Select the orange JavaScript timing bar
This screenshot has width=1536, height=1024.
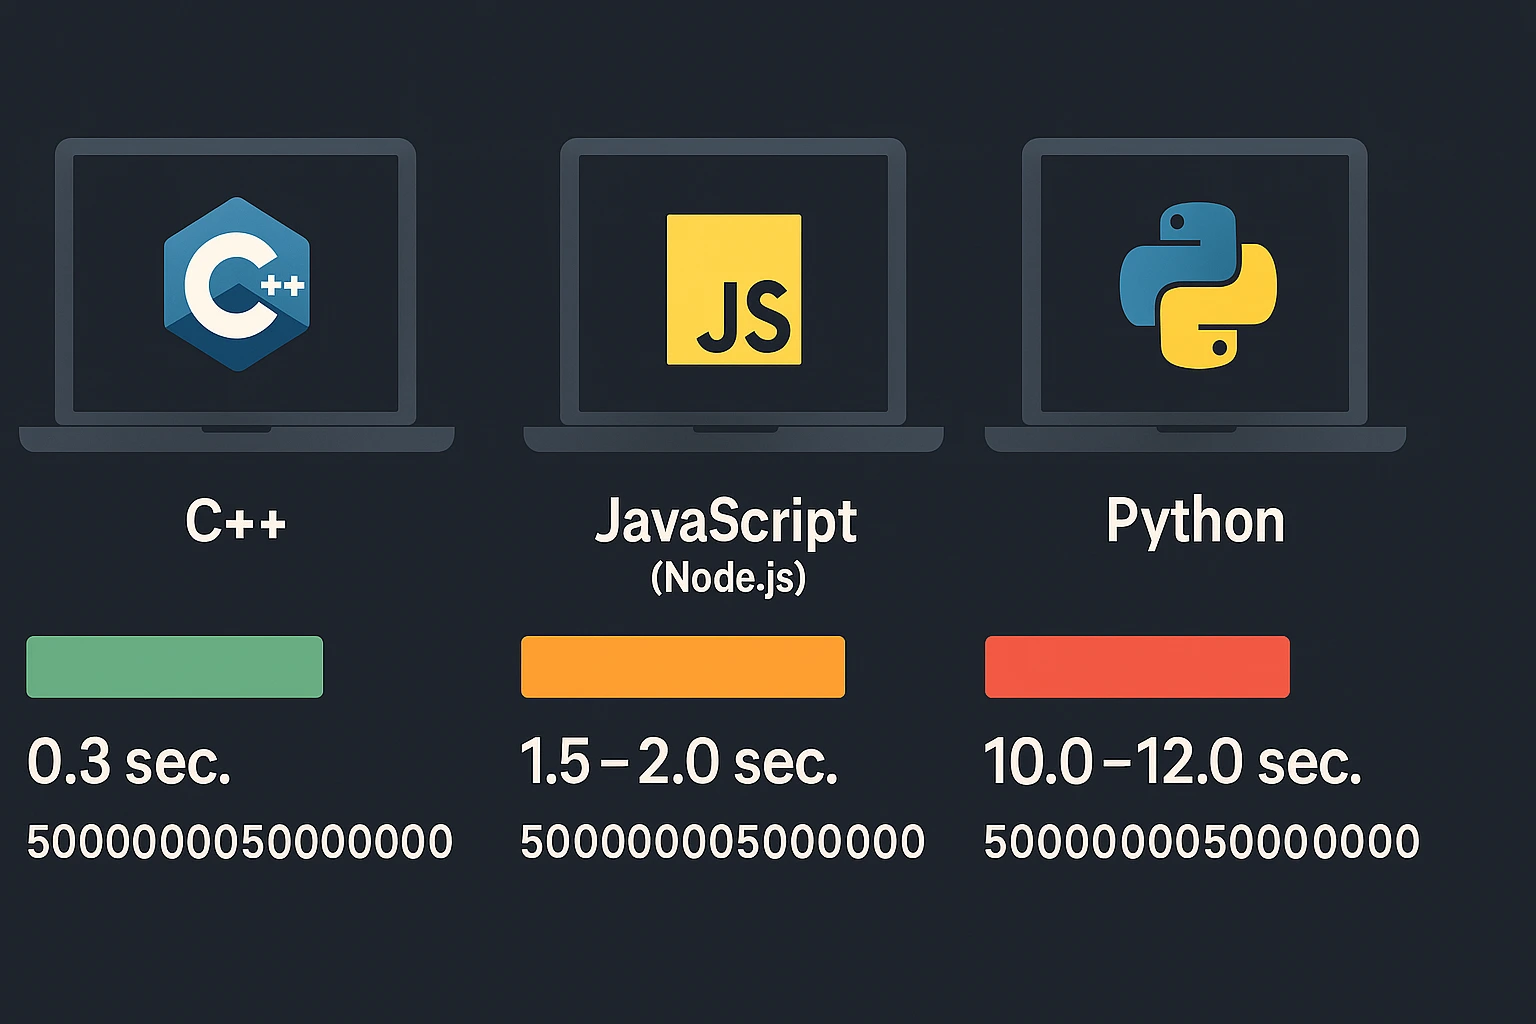683,666
